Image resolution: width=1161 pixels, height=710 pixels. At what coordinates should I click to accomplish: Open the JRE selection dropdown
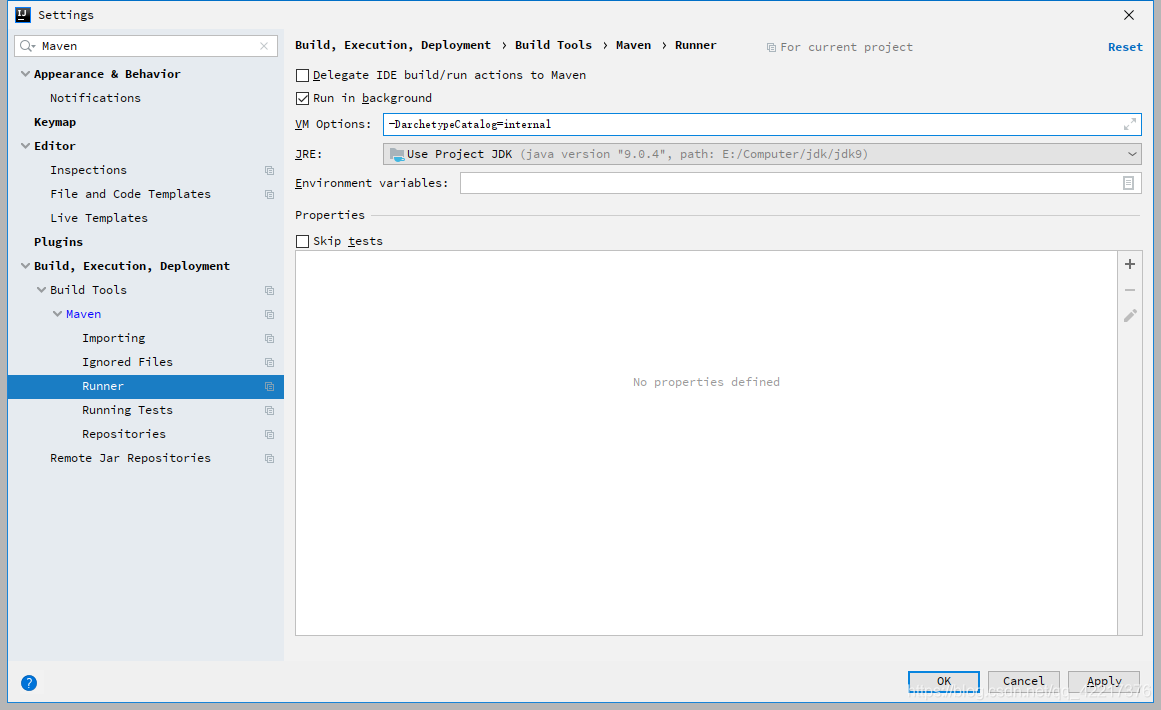tap(1132, 154)
